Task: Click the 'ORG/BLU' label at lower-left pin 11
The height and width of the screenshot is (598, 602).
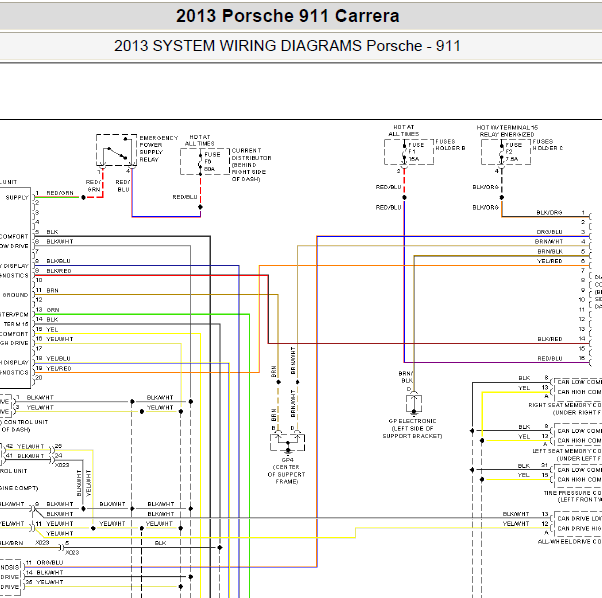Action: 50,563
